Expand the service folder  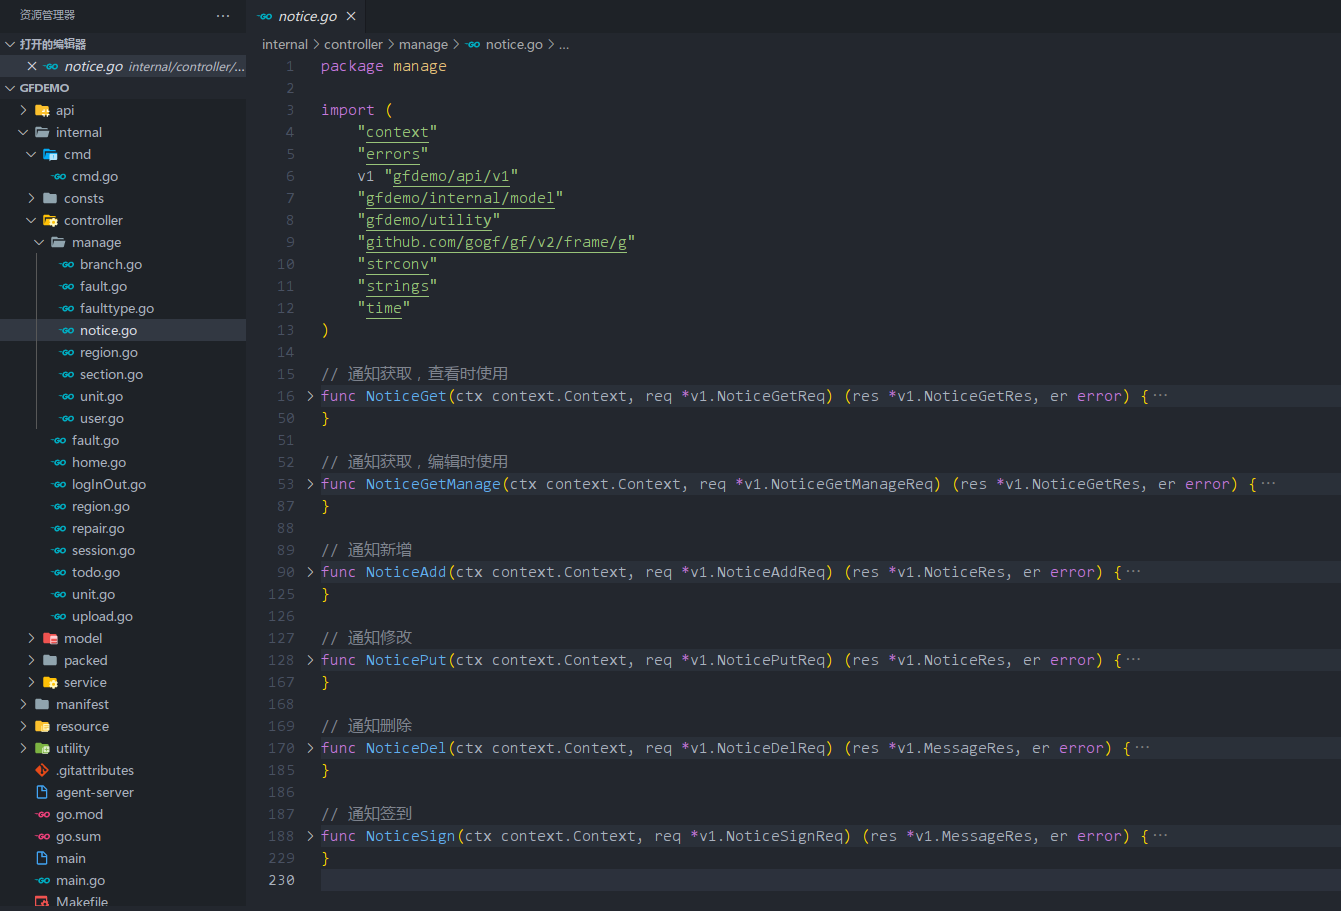32,682
